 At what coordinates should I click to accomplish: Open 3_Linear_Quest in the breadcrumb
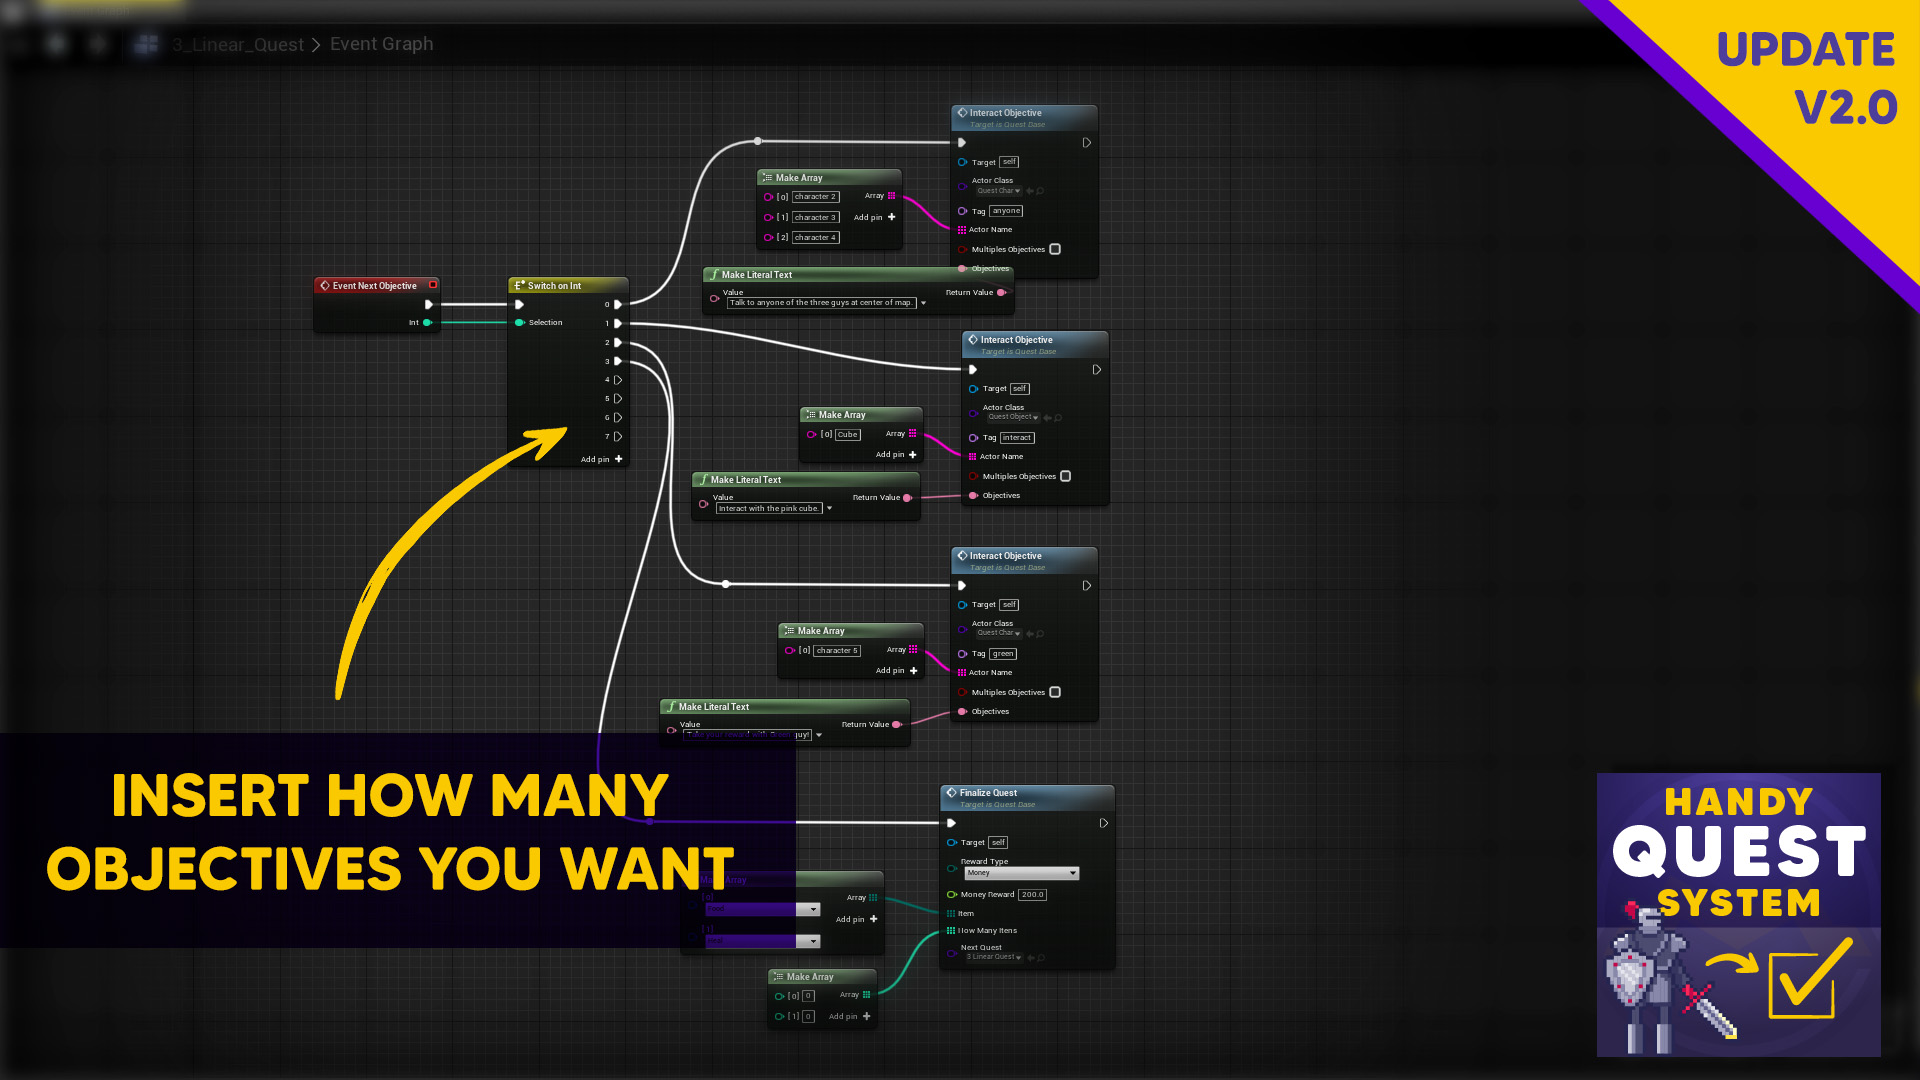pos(239,44)
